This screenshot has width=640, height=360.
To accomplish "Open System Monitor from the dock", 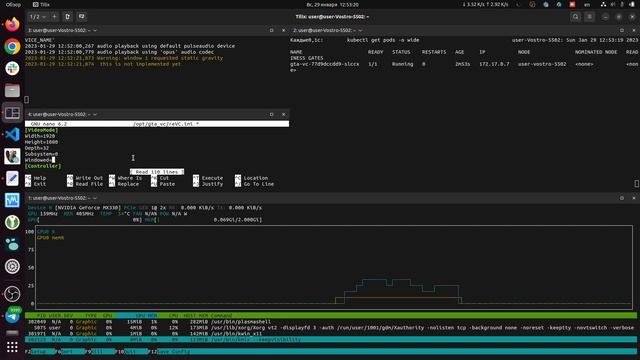I will (x=12, y=200).
